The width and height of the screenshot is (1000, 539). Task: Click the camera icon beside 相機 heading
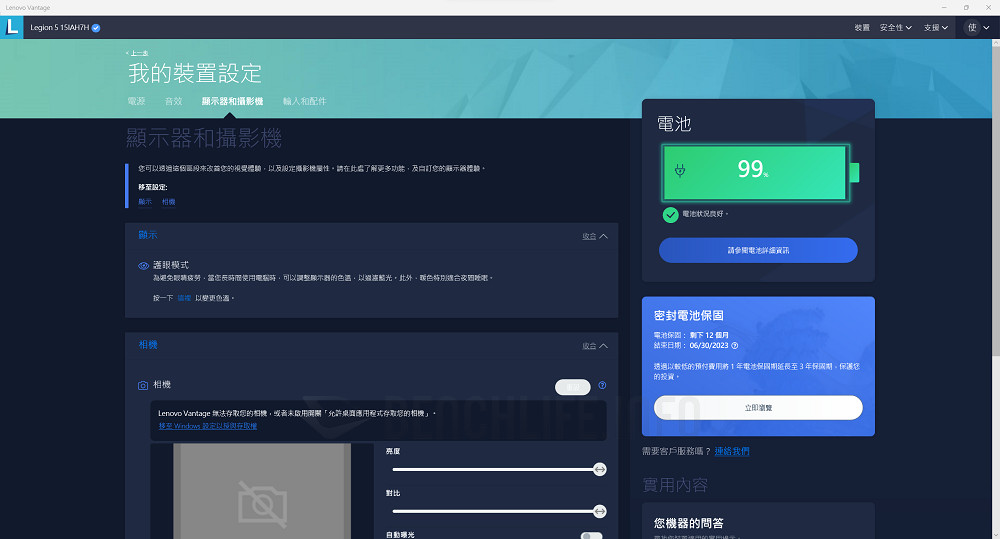(x=143, y=385)
